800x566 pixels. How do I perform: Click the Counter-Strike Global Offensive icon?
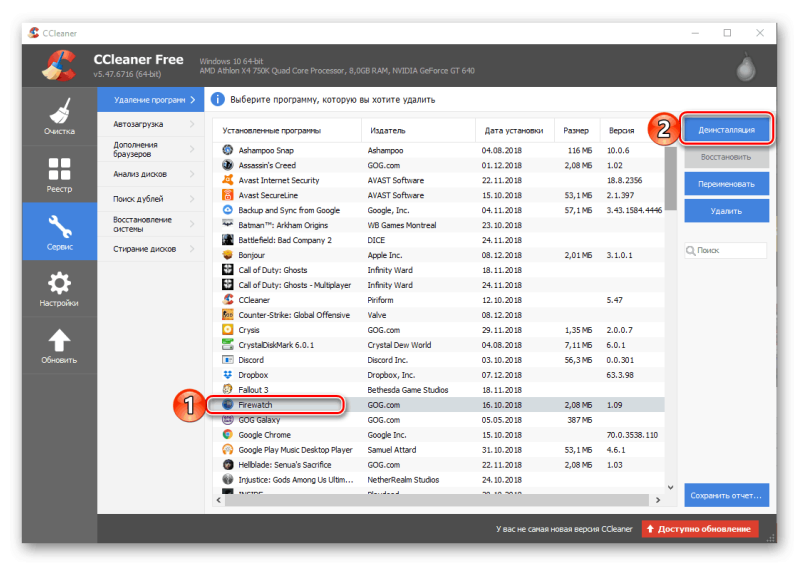click(228, 315)
